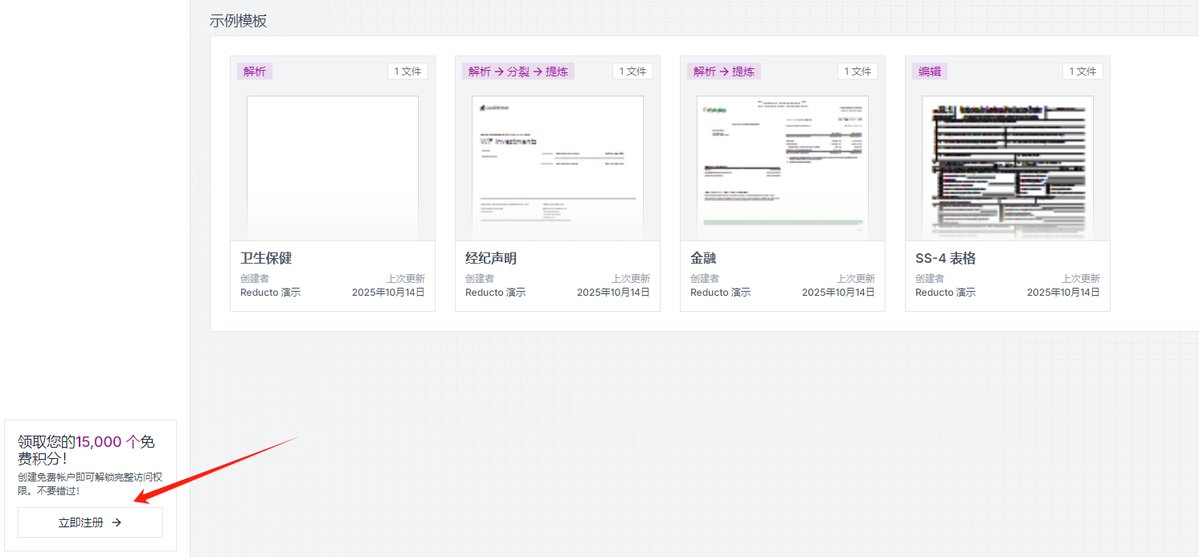Click the 领取您的15,000个免费积分 heading

click(x=86, y=450)
